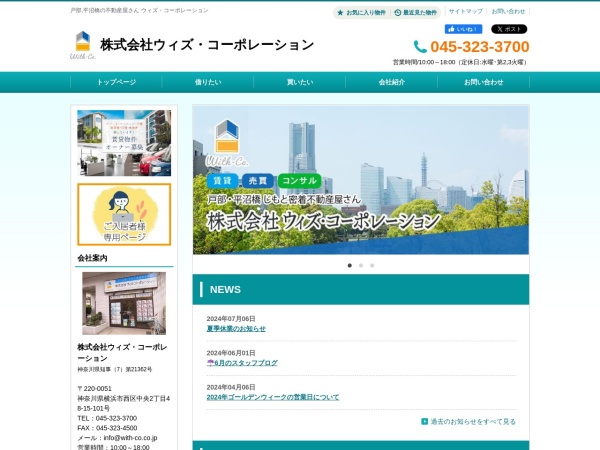Screen dimensions: 600x450
Task: Open ご入居者様専用ページ banner
Action: (124, 214)
